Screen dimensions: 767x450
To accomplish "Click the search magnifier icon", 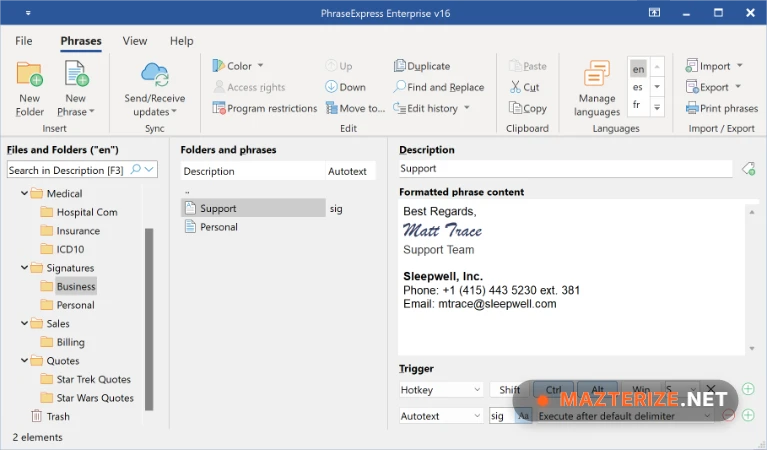I will (135, 169).
